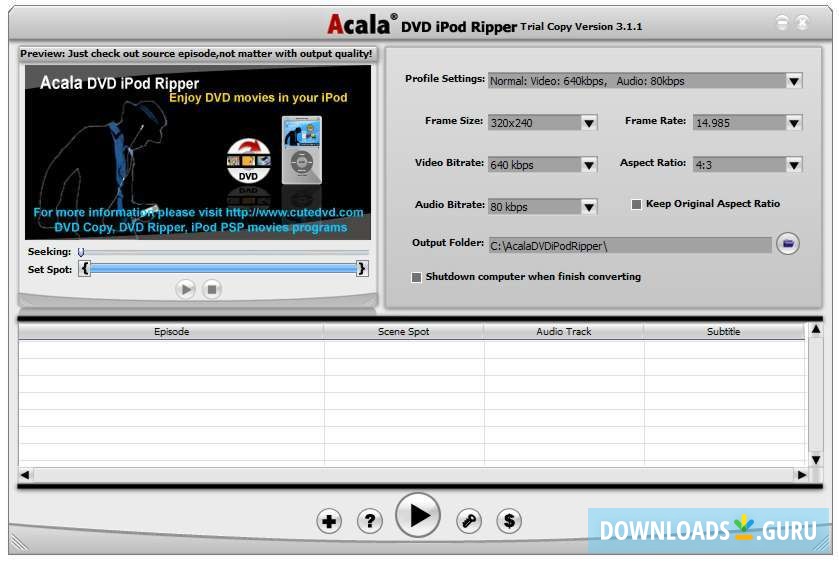This screenshot has height=563, width=839.
Task: Click list scroll left arrow
Action: coord(25,475)
